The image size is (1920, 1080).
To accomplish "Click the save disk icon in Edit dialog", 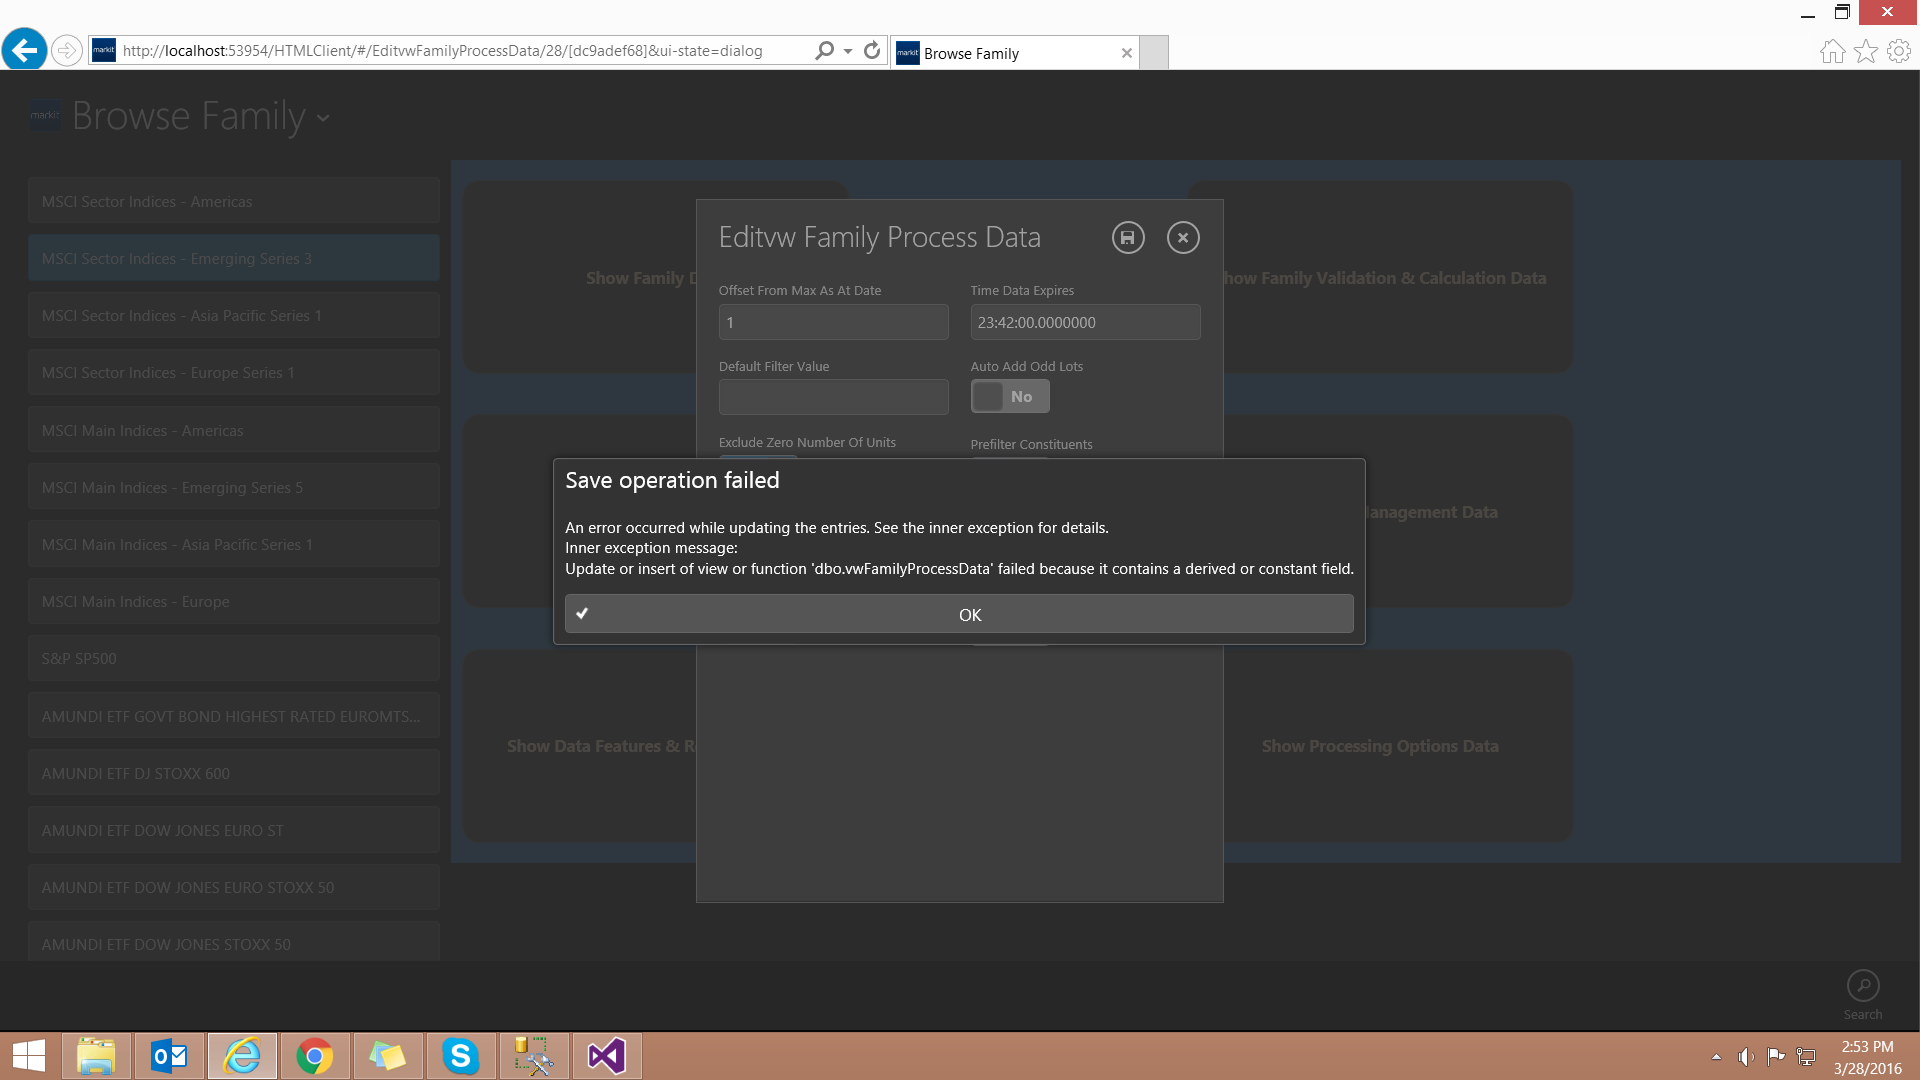I will click(1128, 238).
